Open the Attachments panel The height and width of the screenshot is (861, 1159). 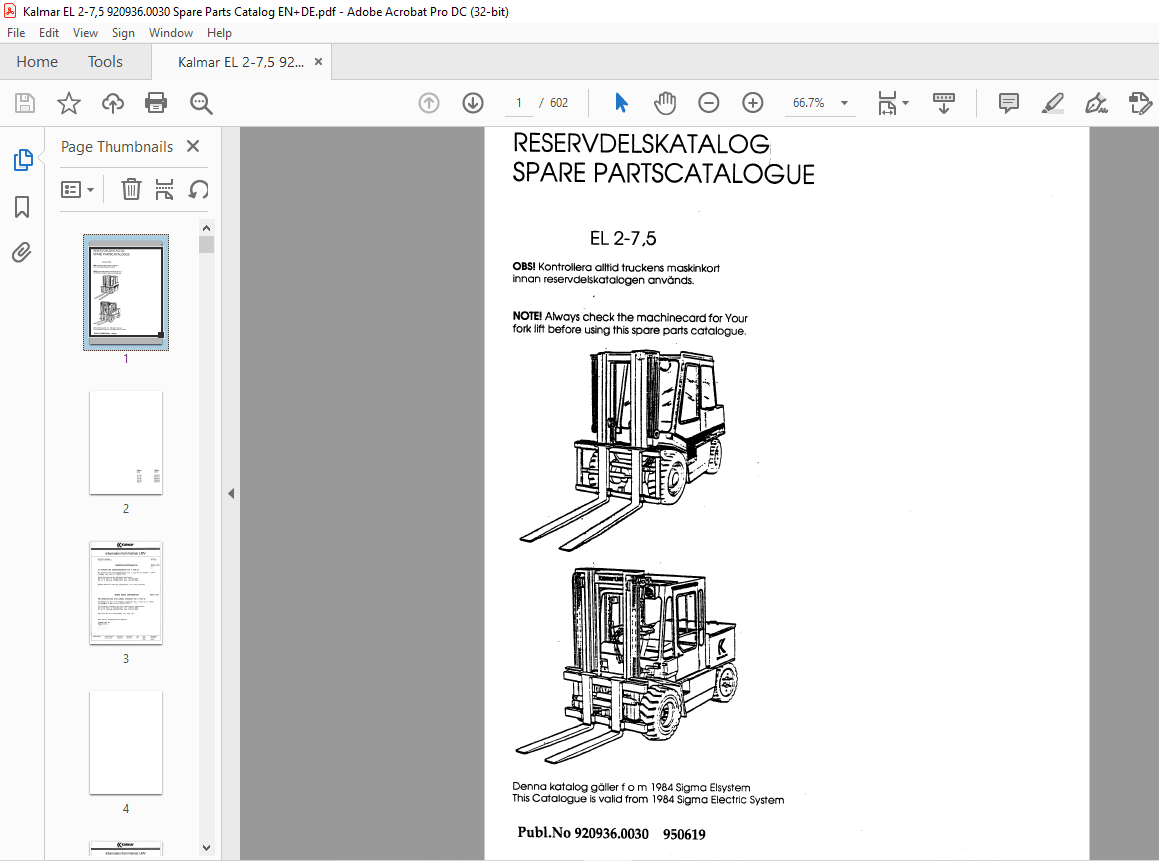click(x=22, y=252)
